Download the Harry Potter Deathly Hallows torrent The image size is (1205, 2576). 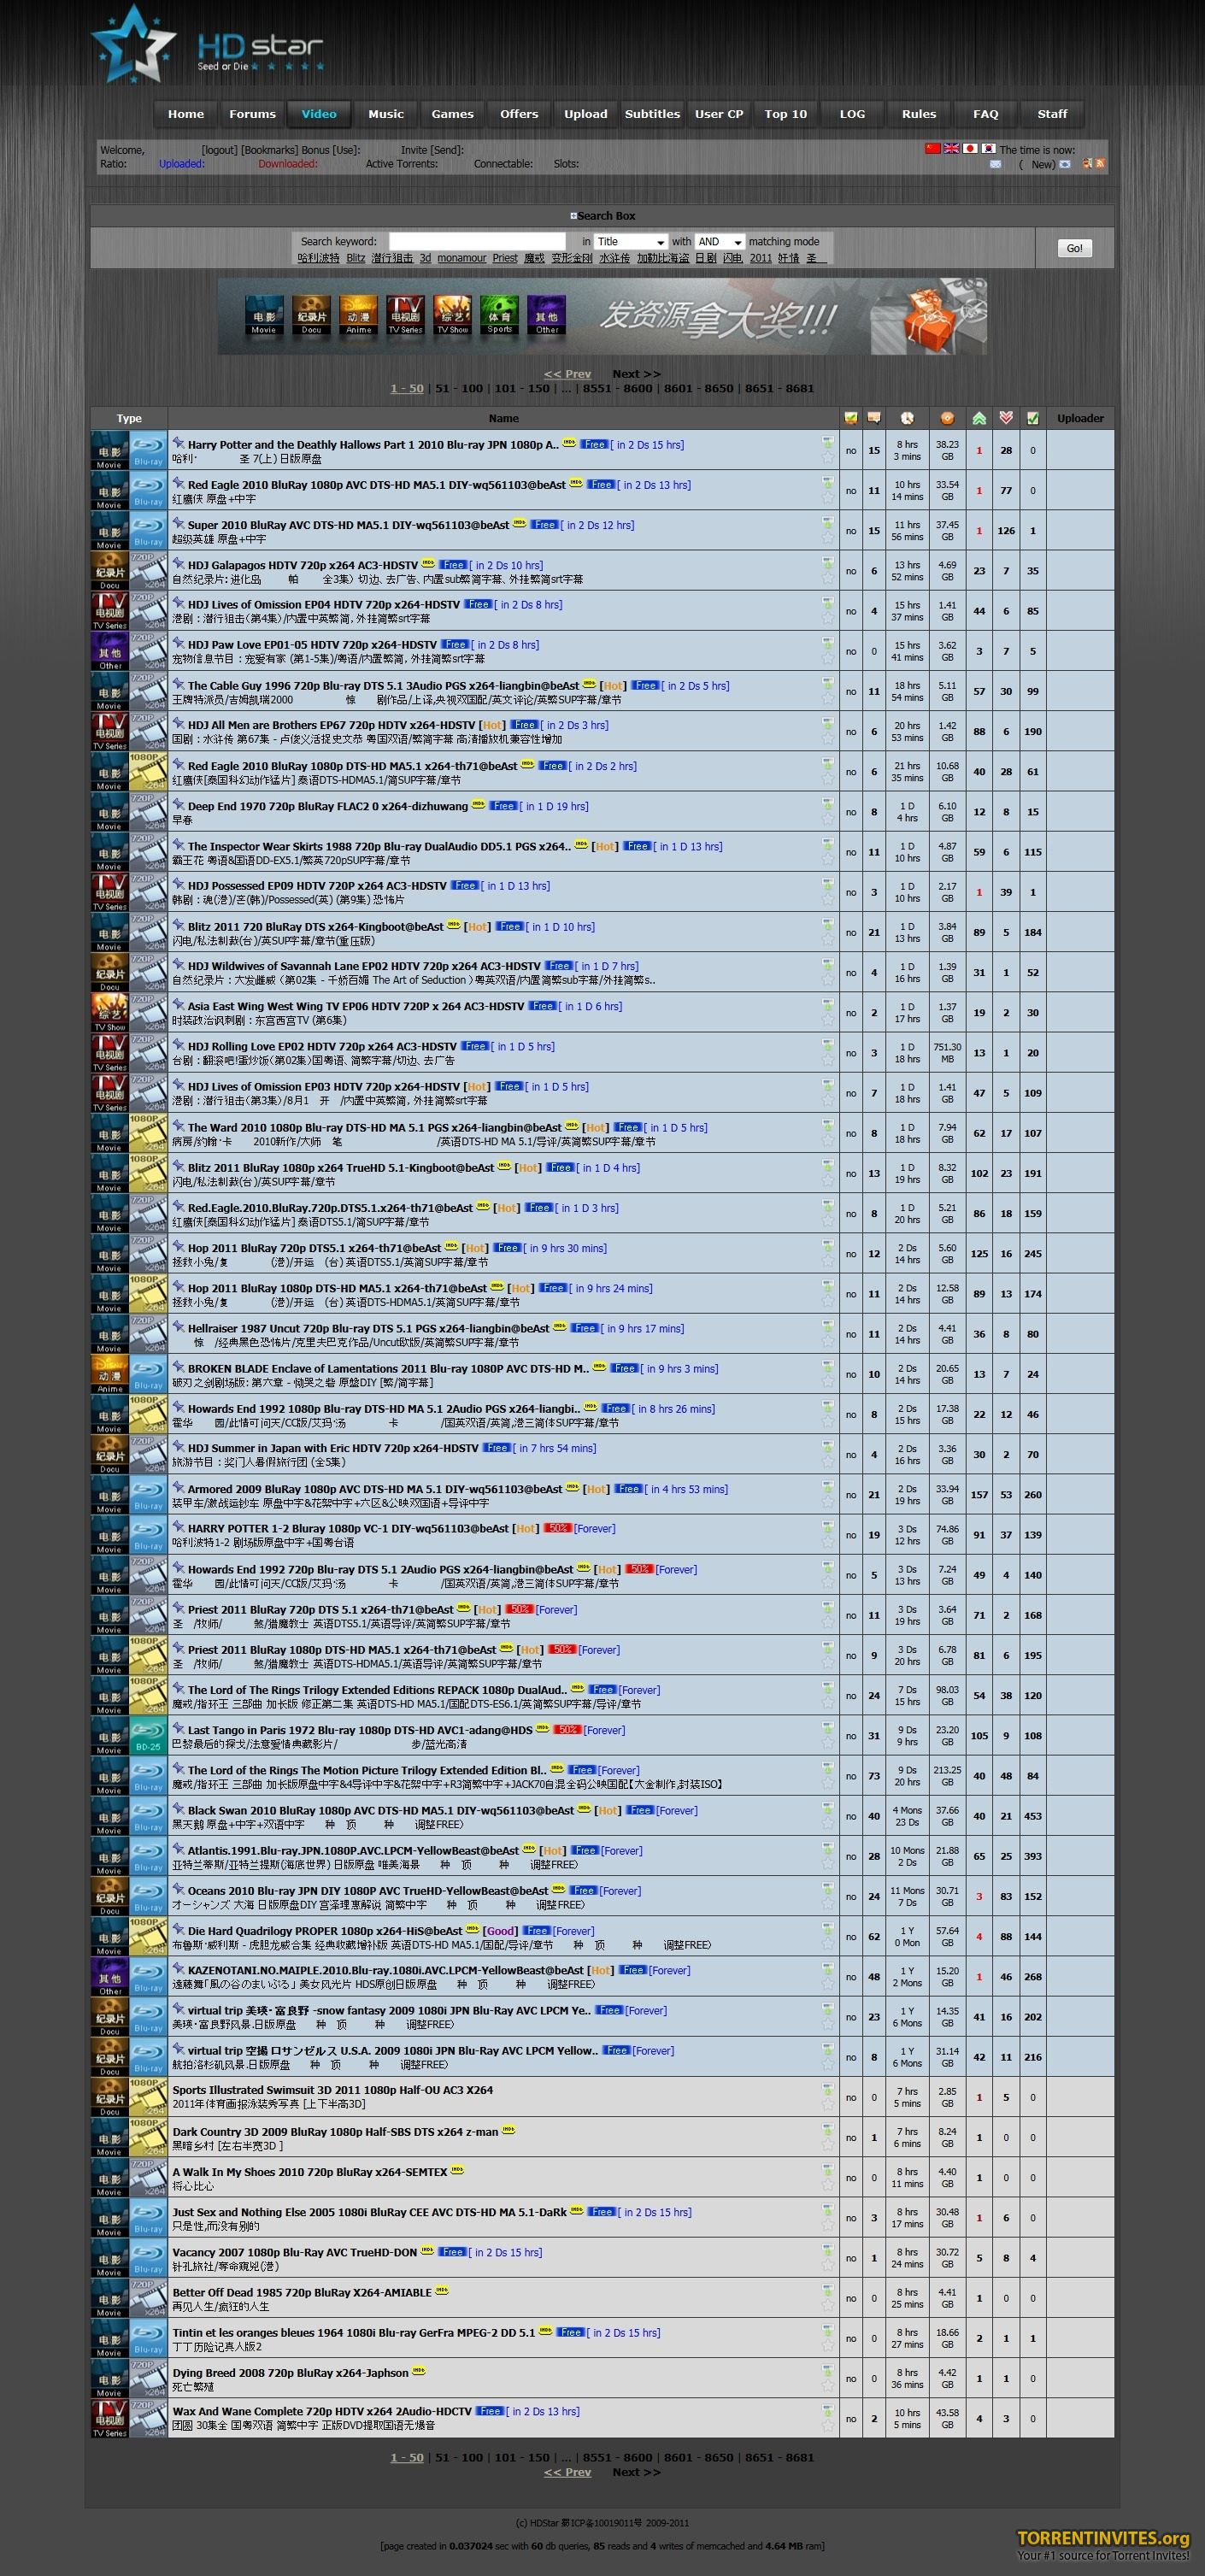point(827,441)
